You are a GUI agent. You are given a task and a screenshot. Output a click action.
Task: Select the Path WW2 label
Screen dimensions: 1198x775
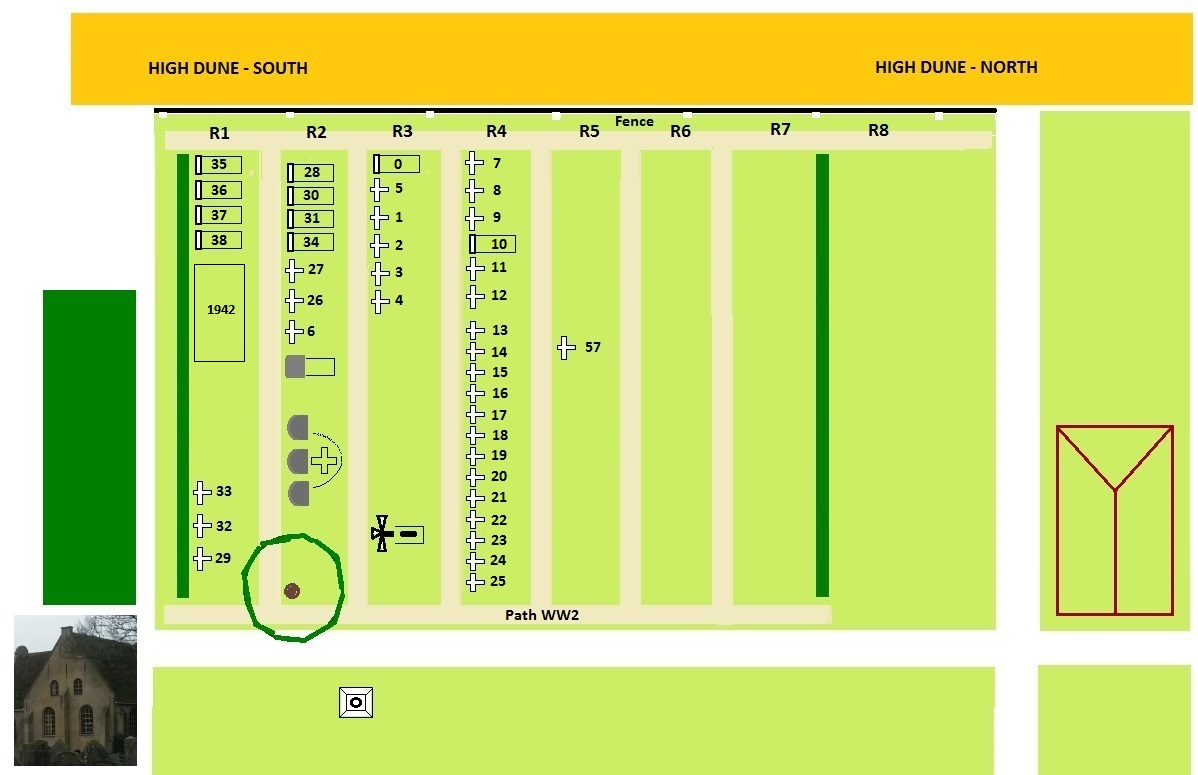pos(541,615)
